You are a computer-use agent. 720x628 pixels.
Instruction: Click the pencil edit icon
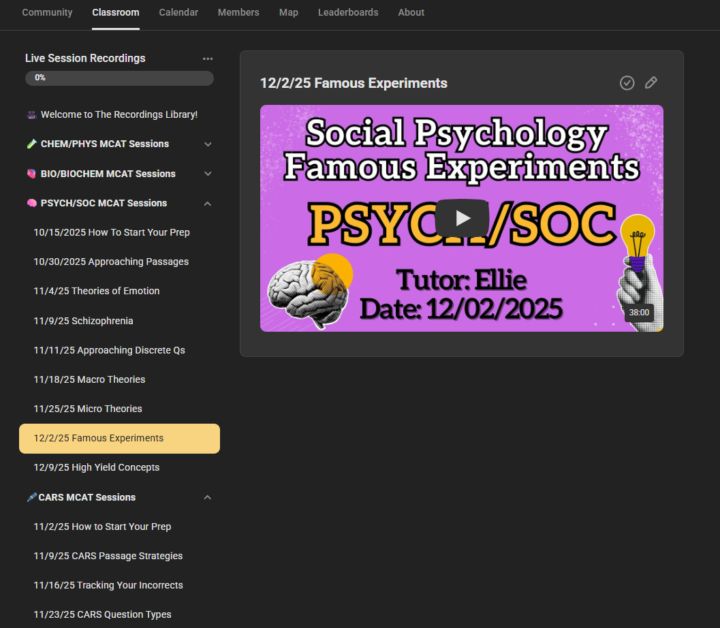(651, 83)
